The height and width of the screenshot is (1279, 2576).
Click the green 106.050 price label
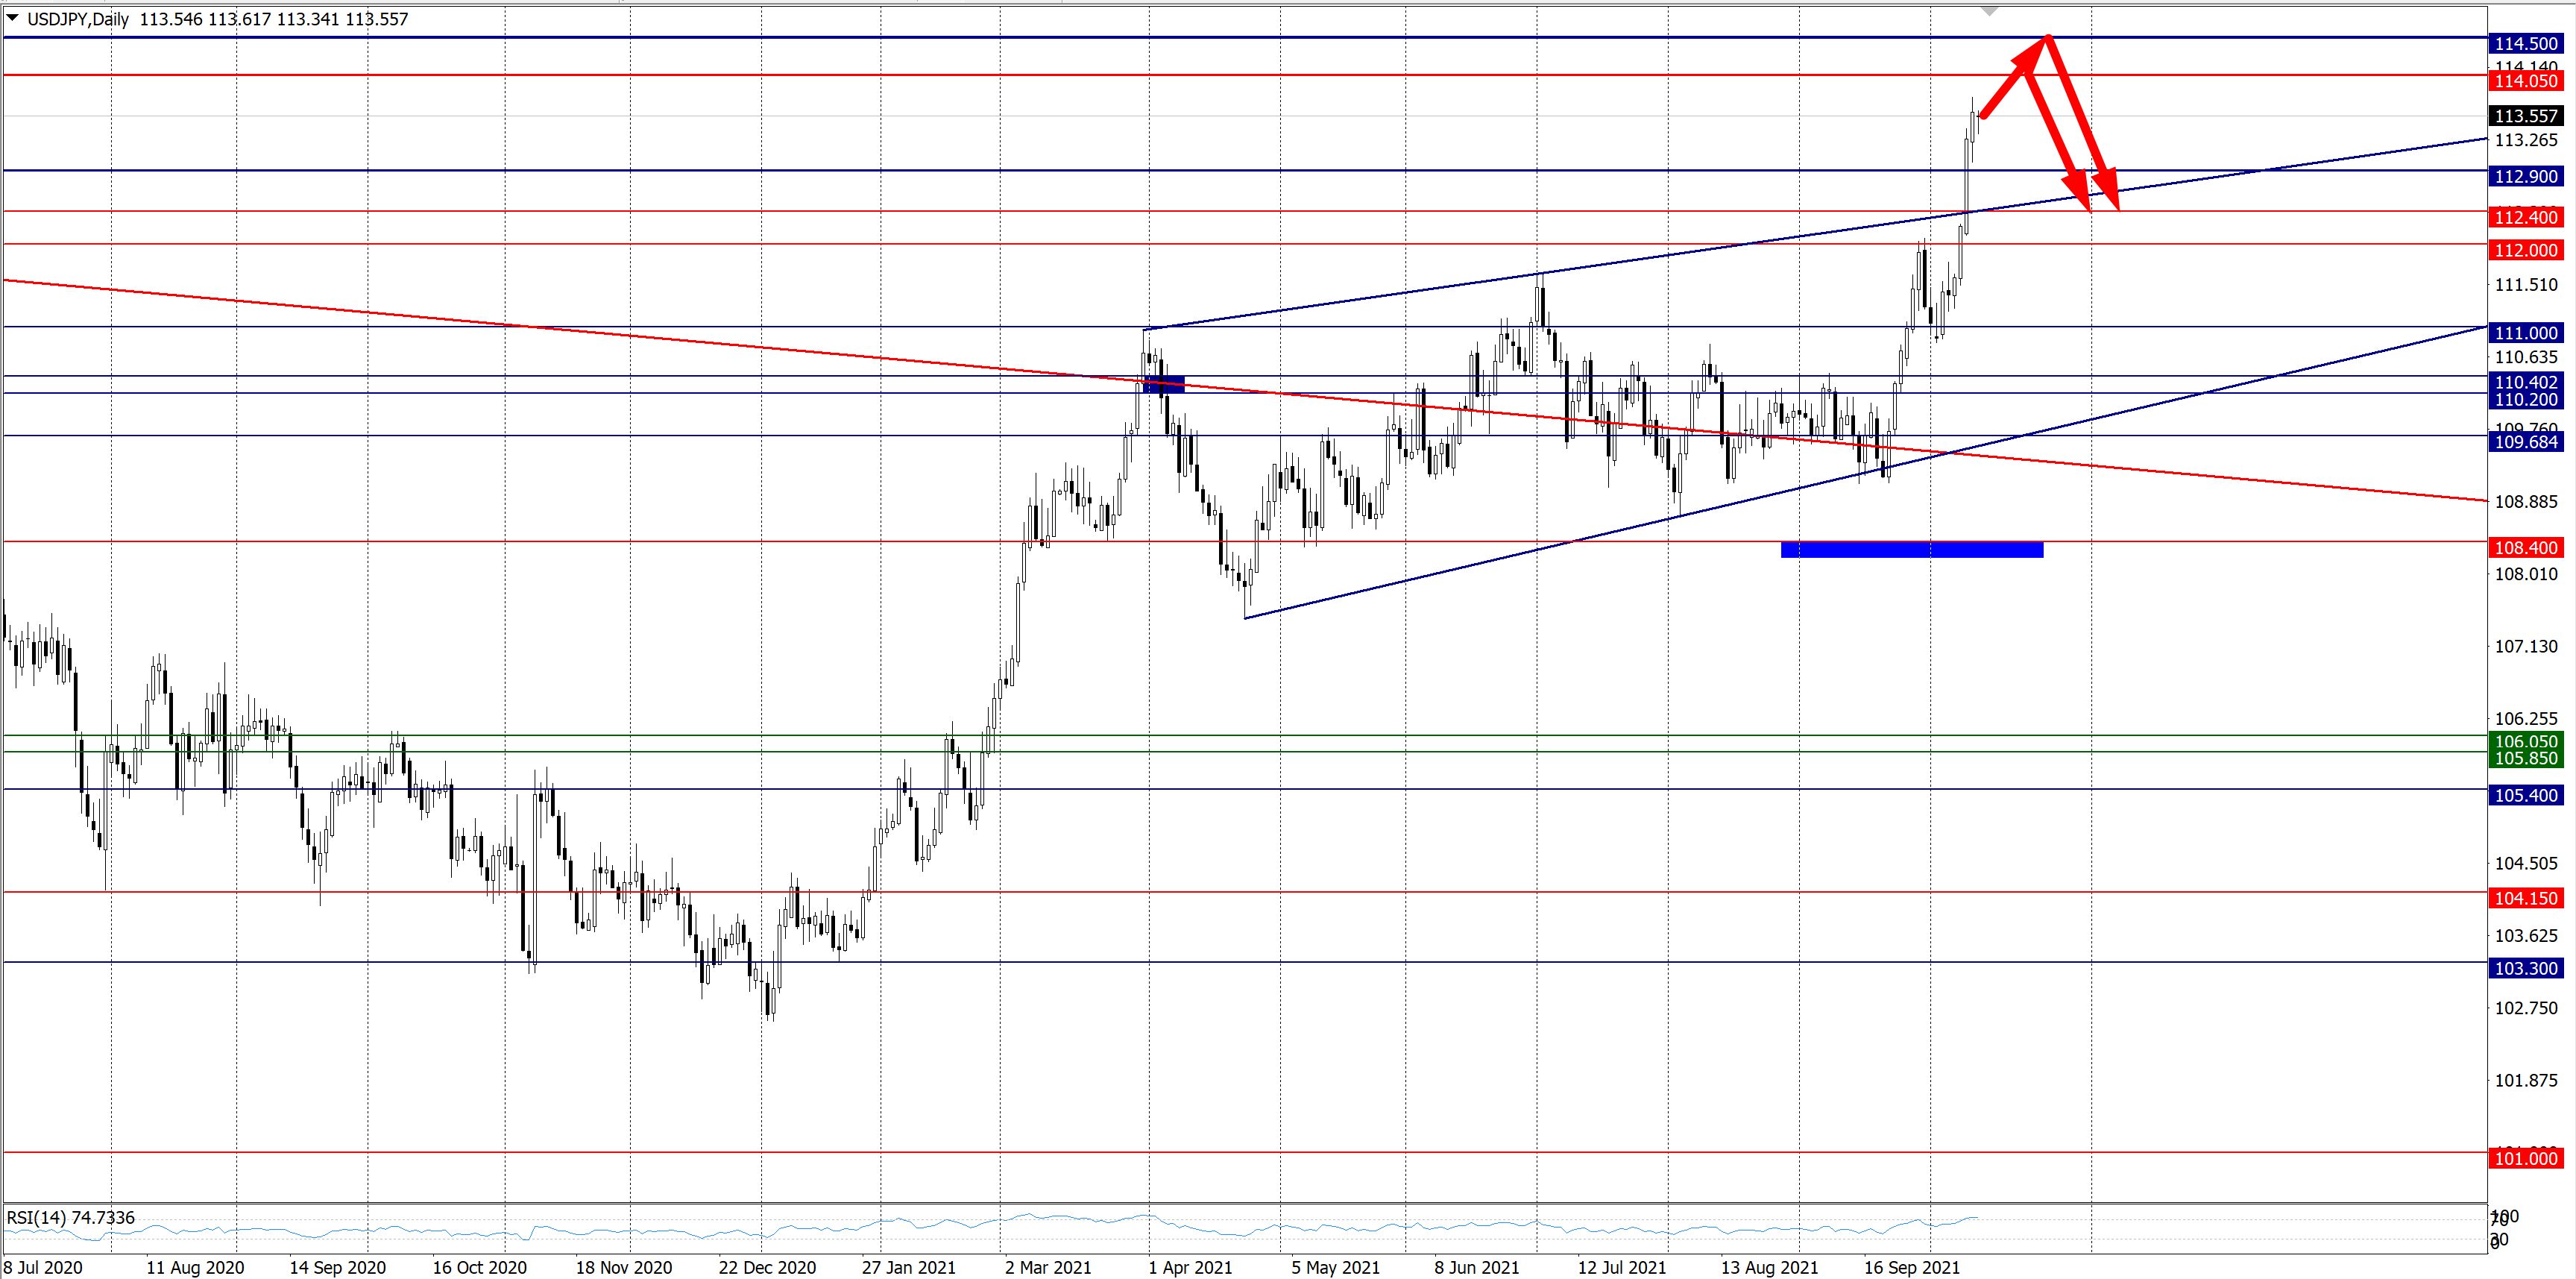(x=2525, y=741)
